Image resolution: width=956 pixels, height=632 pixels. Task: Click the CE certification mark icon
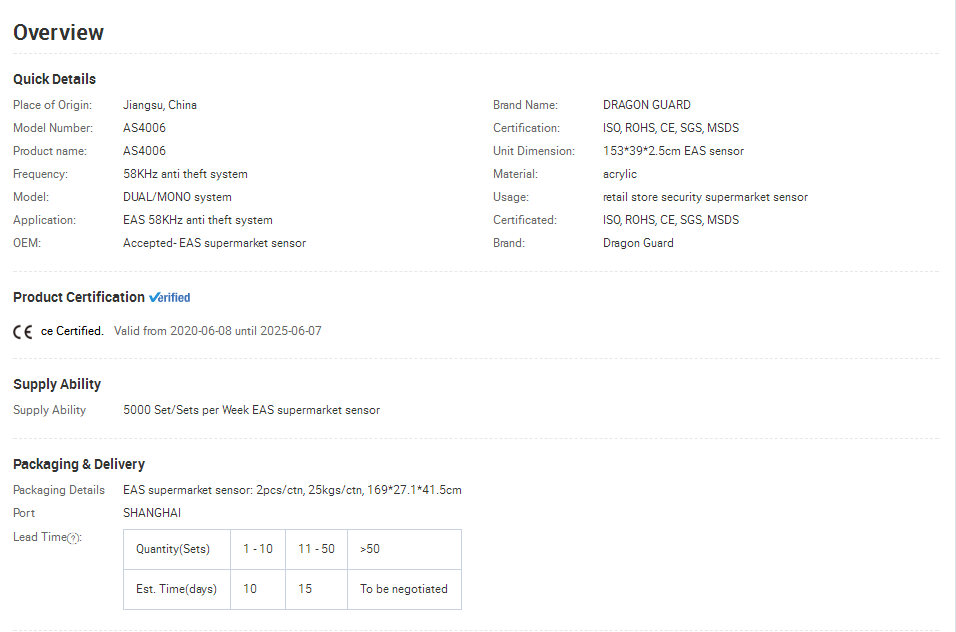23,332
